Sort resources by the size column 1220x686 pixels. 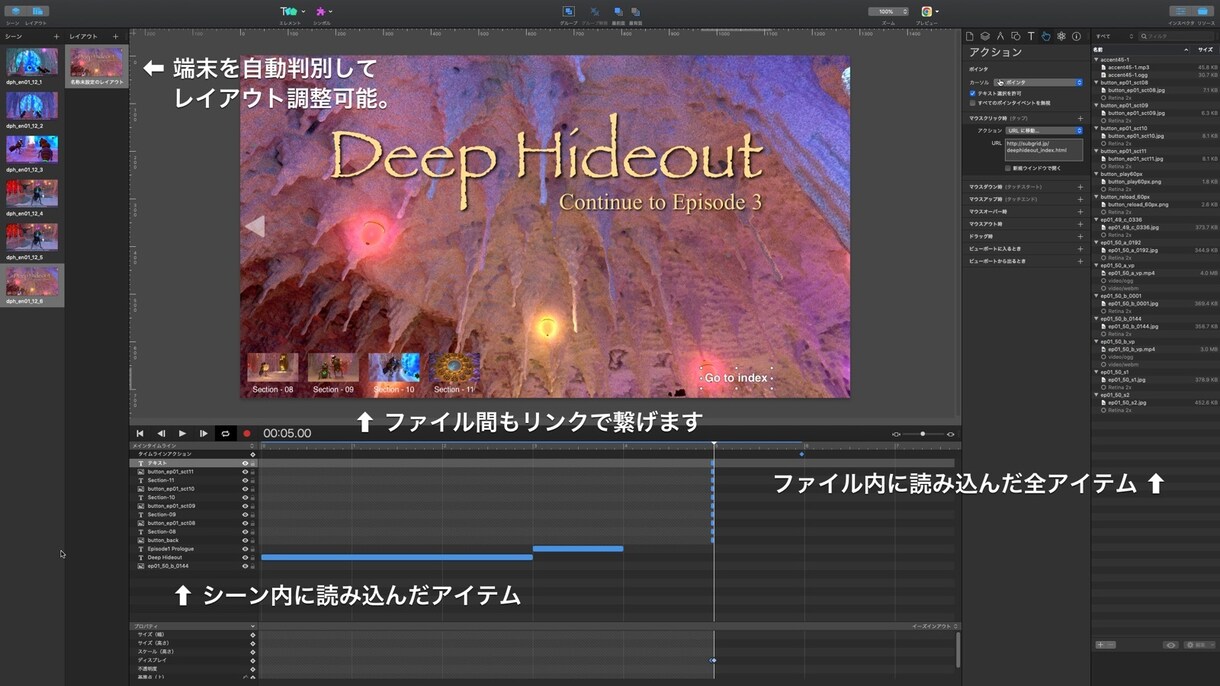(1203, 49)
